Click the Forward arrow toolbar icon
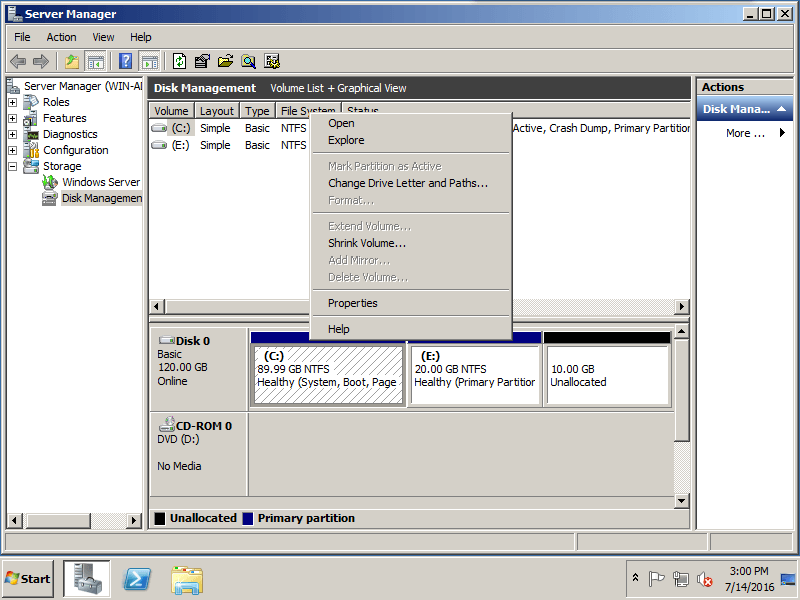 [41, 62]
